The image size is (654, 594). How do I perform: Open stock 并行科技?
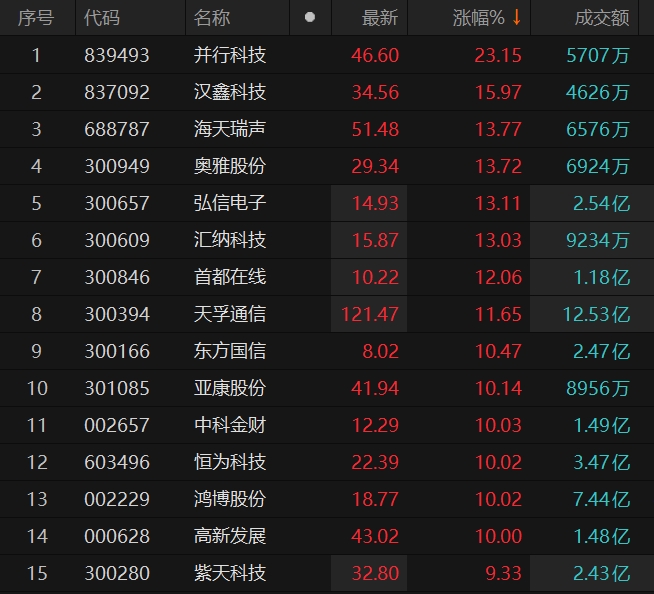tap(230, 55)
